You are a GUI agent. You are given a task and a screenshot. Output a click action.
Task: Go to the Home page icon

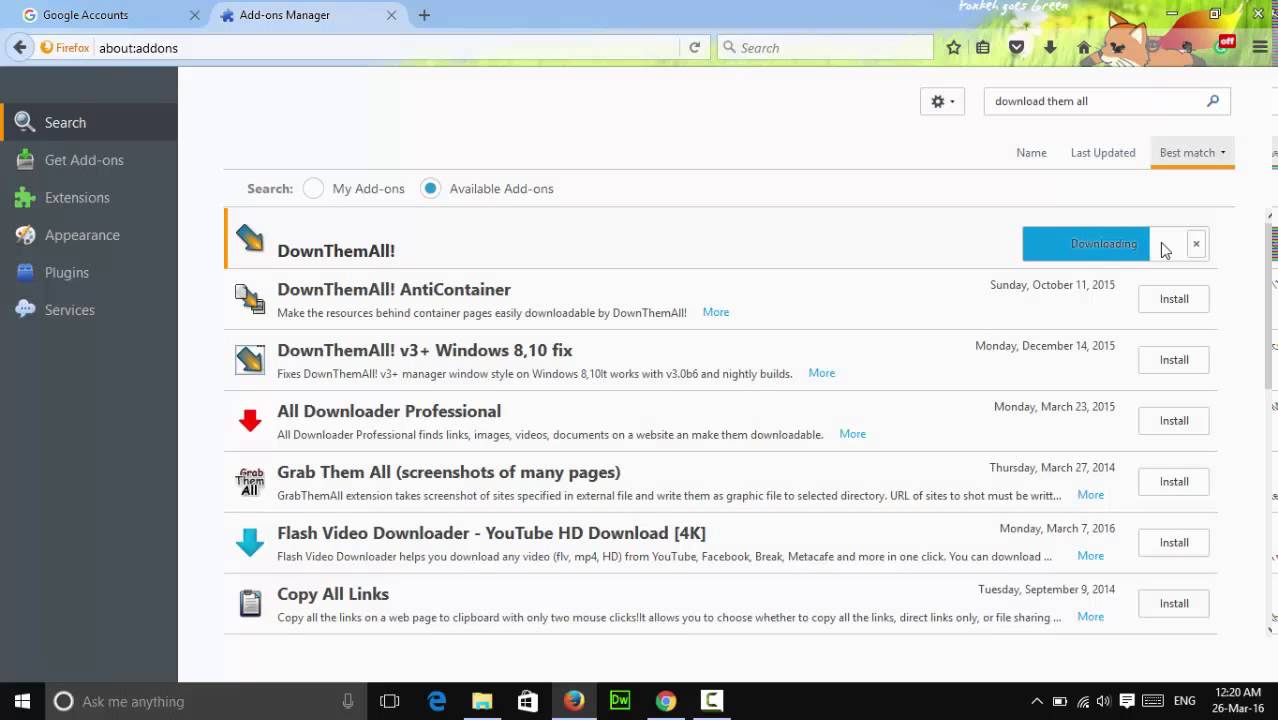(x=1084, y=47)
